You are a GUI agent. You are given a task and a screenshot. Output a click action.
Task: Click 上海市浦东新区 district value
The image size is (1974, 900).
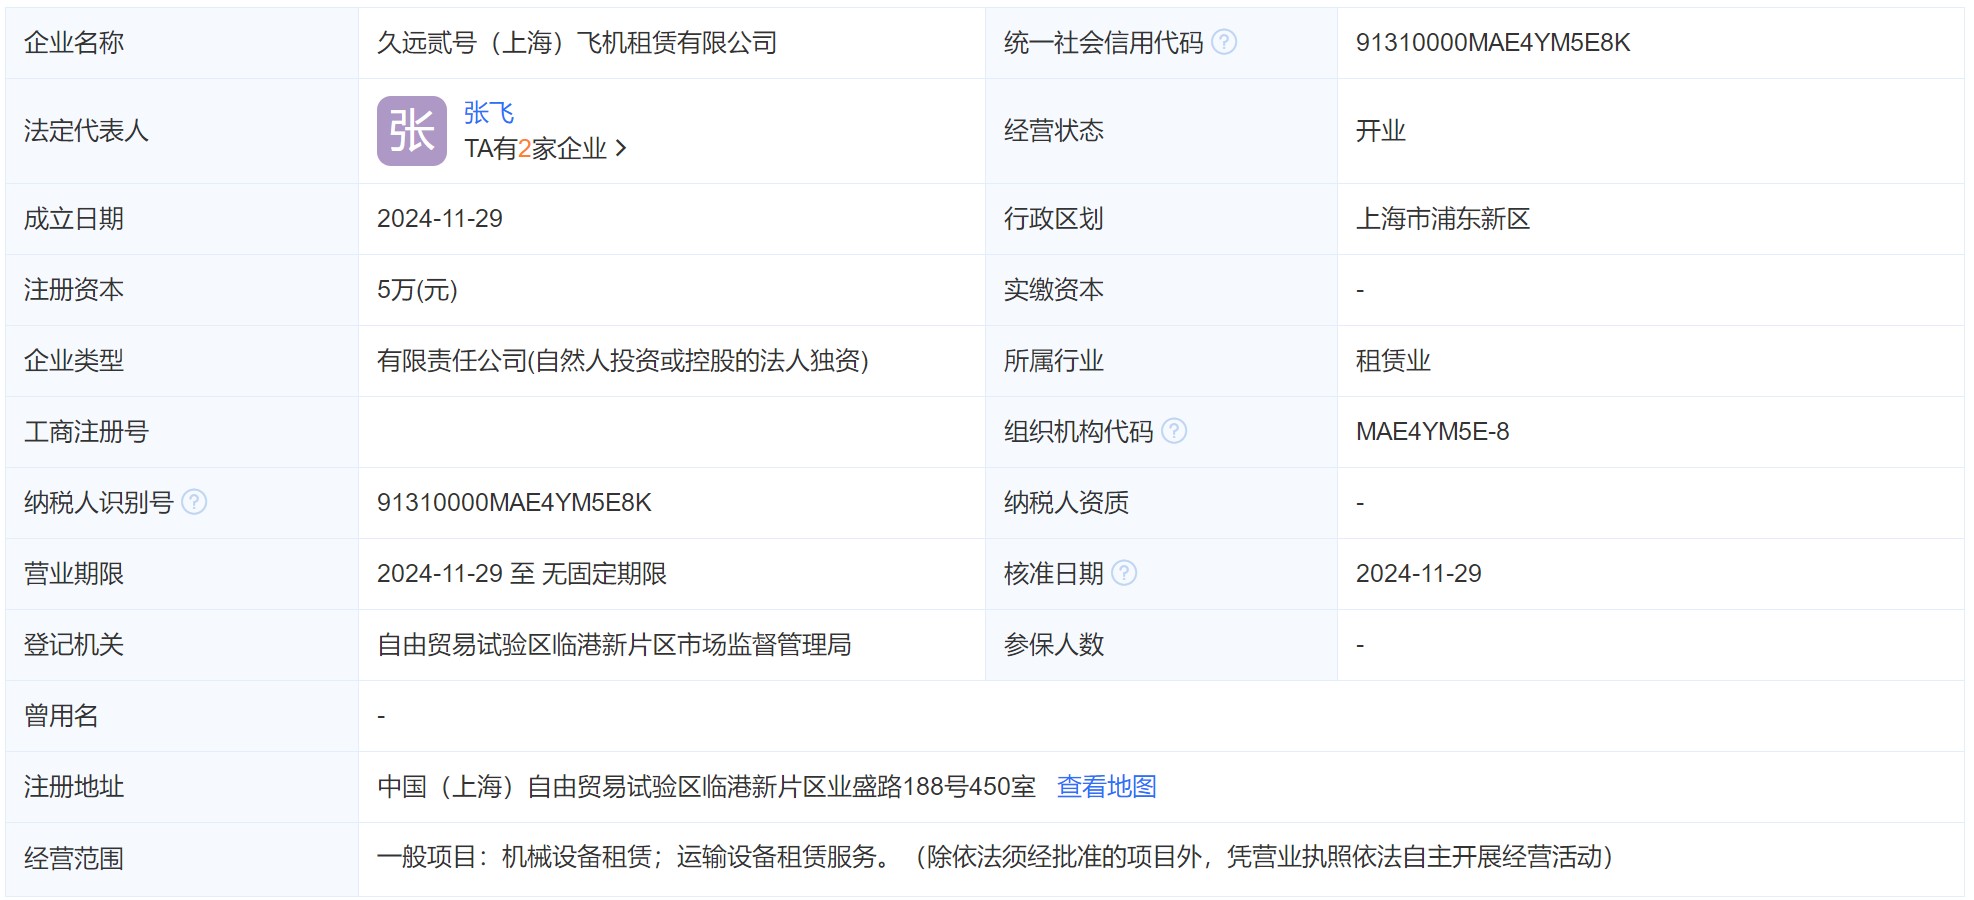1443,219
